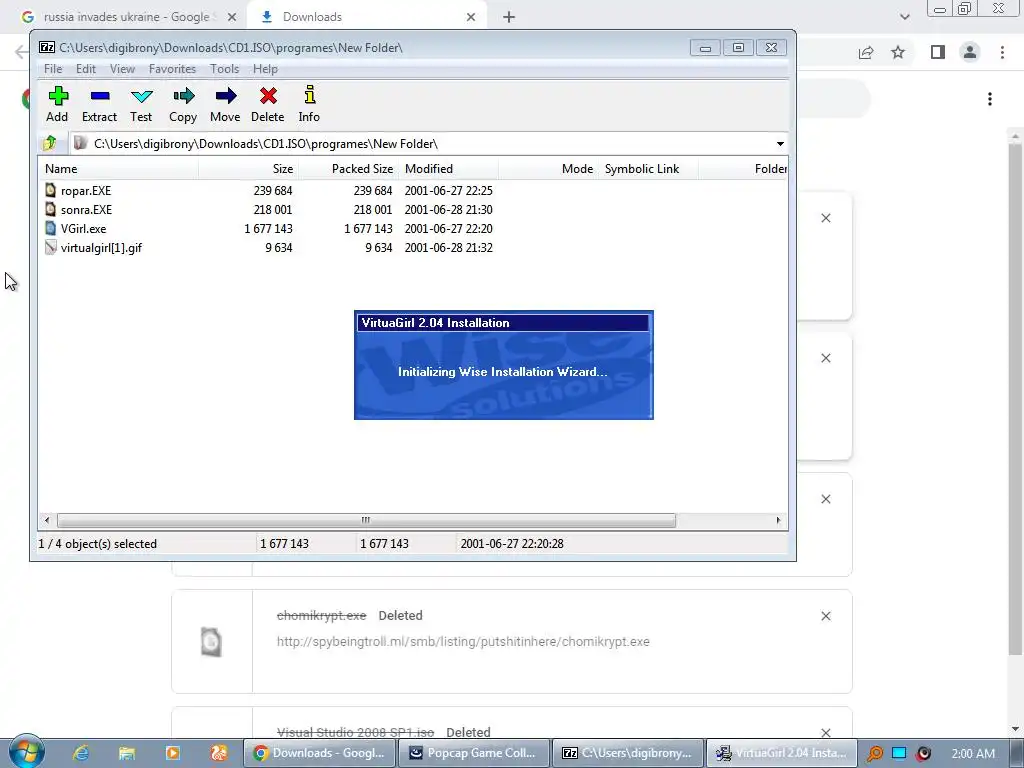1024x768 pixels.
Task: Open the Tools menu
Action: [224, 69]
